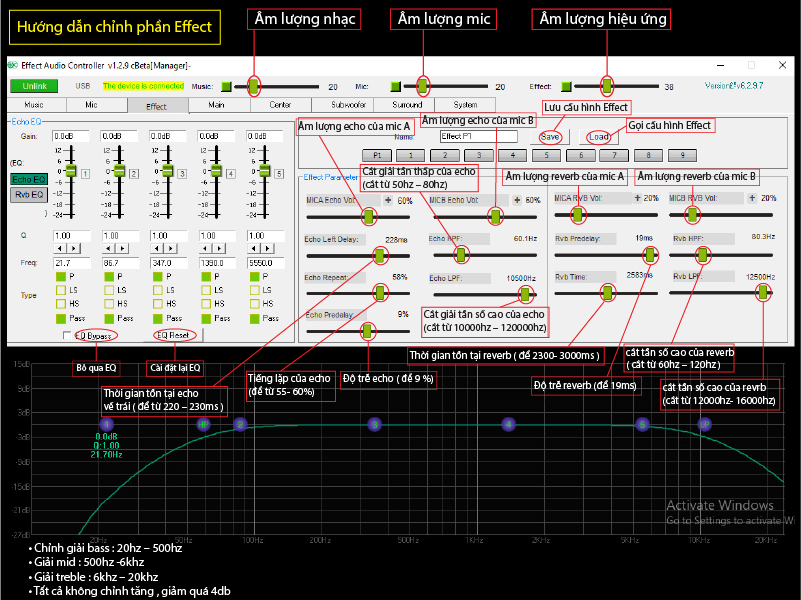Enable the HS type checkbox for band 2

[x=109, y=304]
